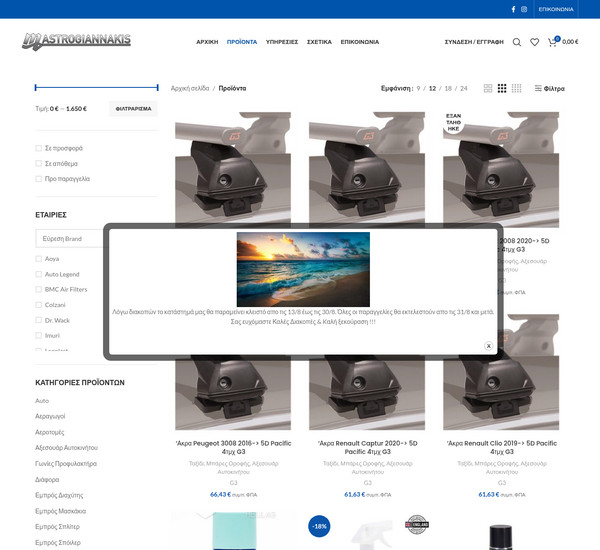The image size is (600, 550).
Task: Select the Imuri brand checkbox
Action: tap(38, 335)
